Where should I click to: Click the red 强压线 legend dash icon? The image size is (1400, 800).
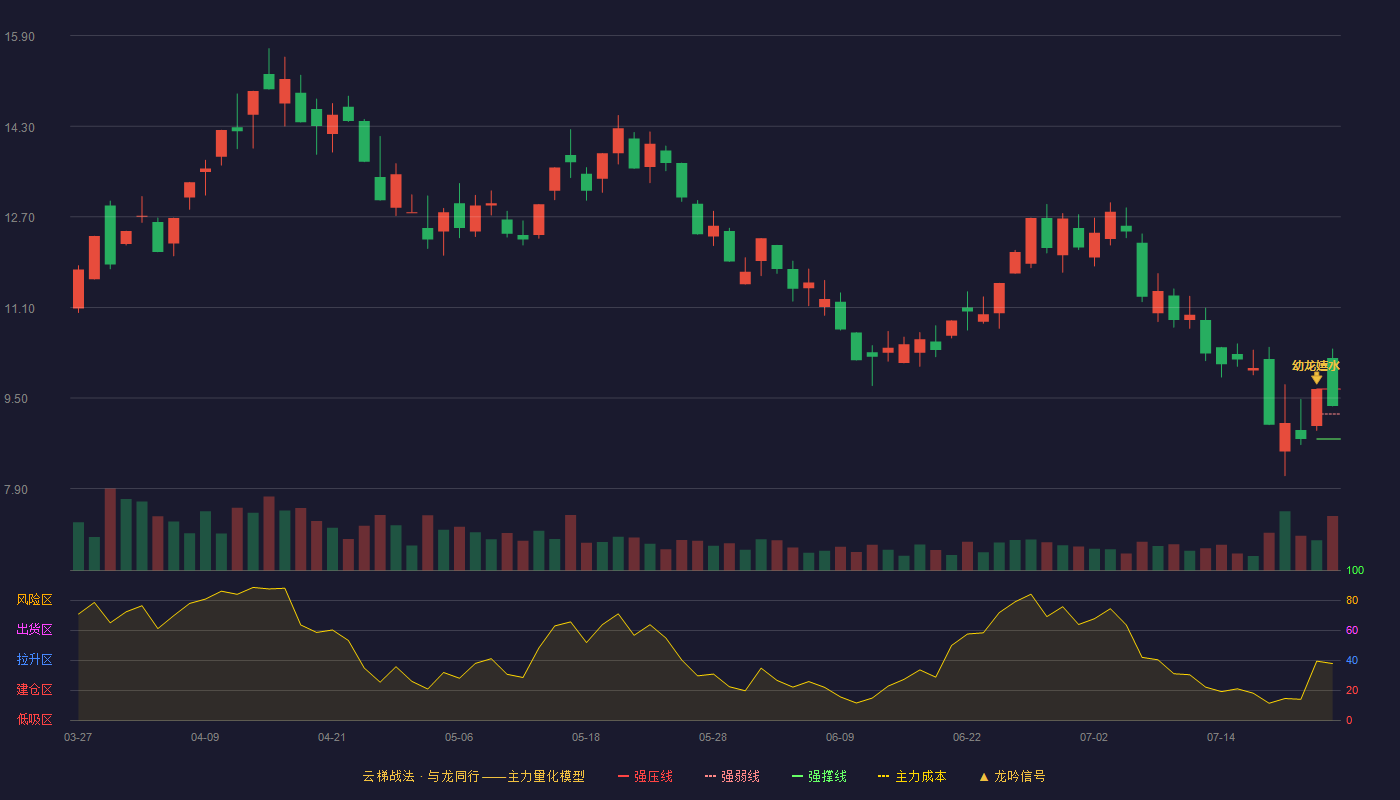623,777
